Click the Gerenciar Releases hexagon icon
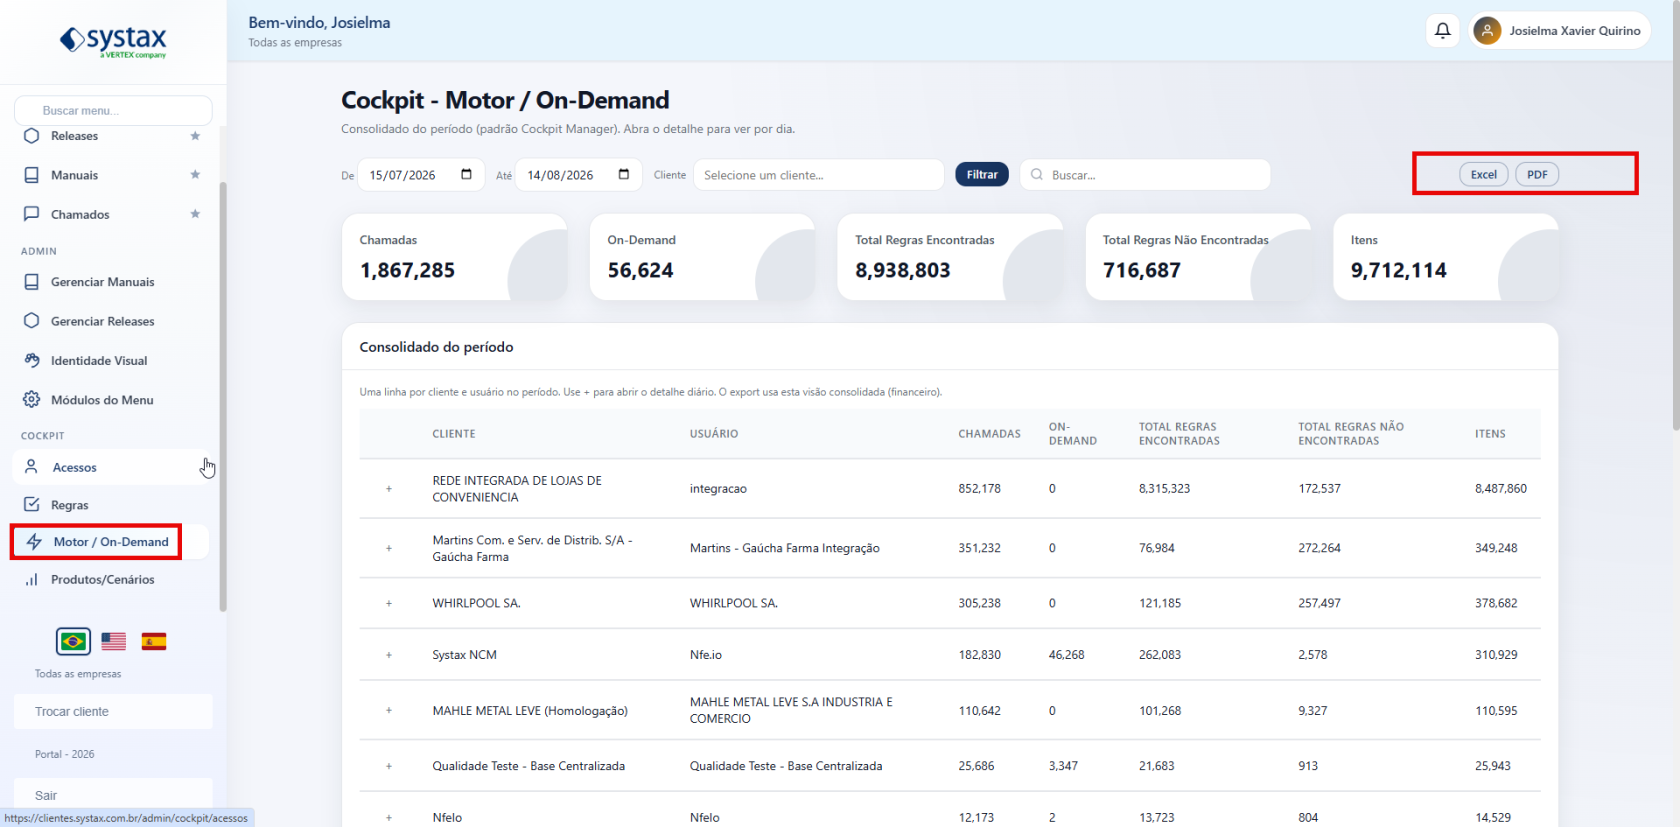 (x=32, y=321)
